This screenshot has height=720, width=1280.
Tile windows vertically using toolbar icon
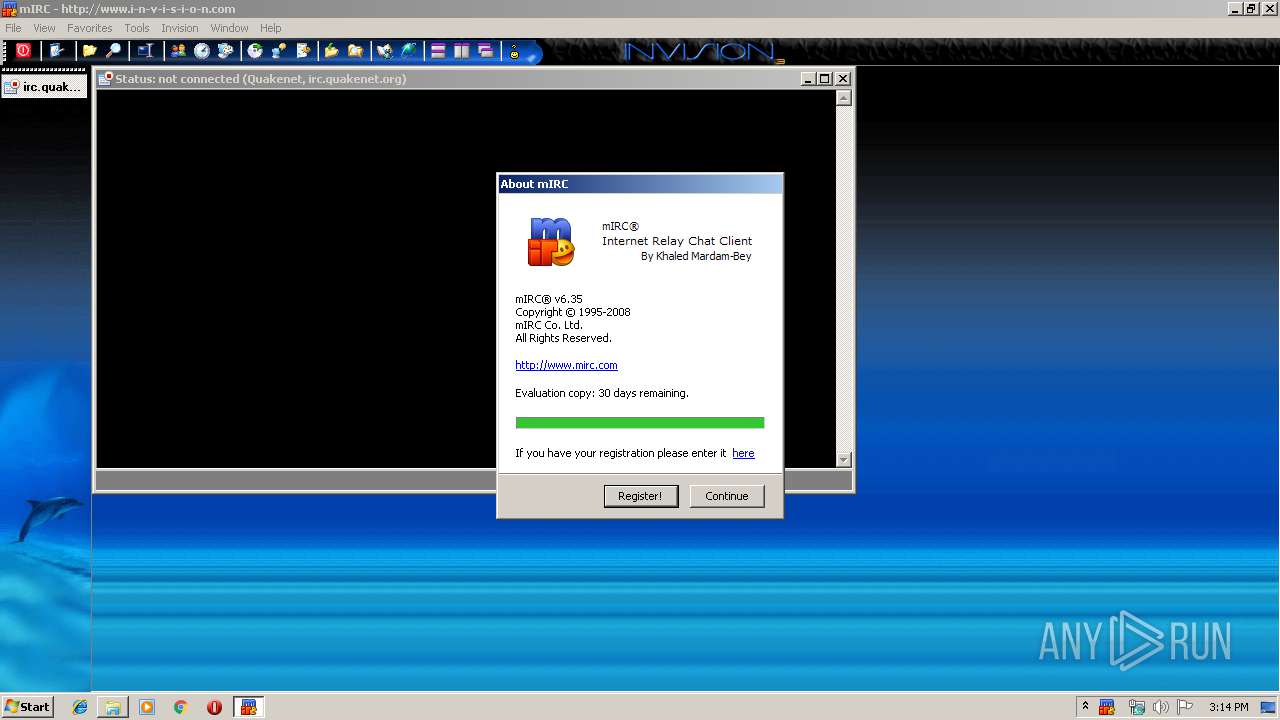[462, 50]
